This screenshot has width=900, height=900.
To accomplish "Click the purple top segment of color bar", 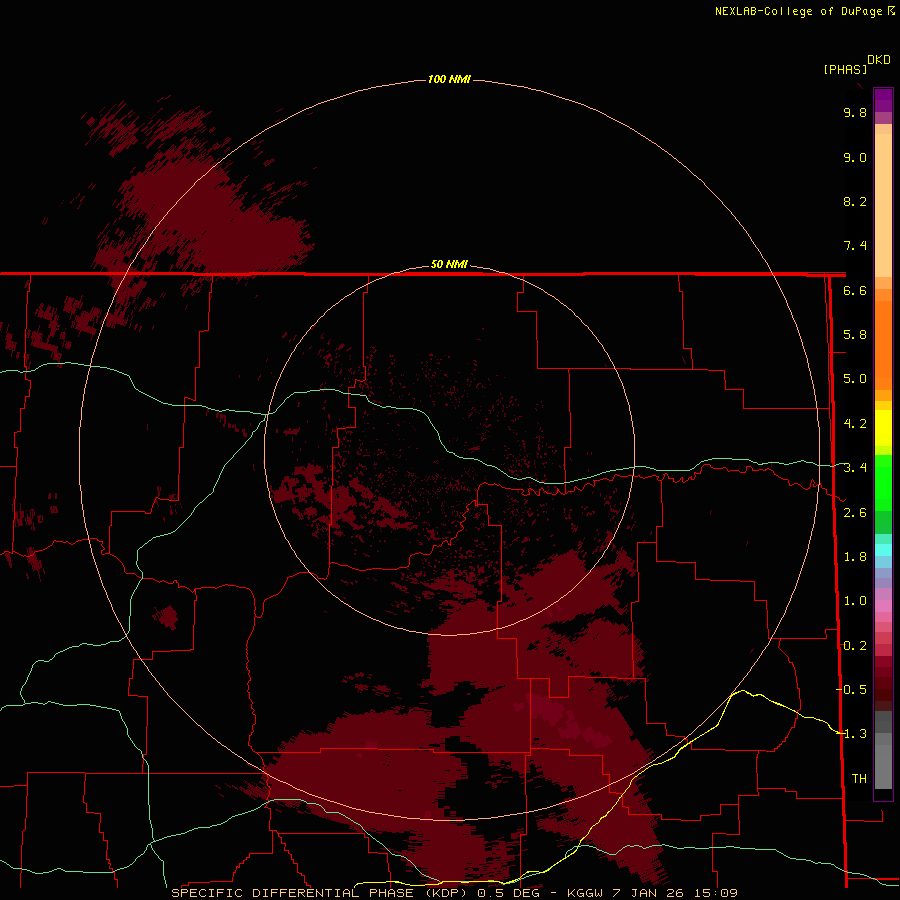I will click(x=883, y=100).
